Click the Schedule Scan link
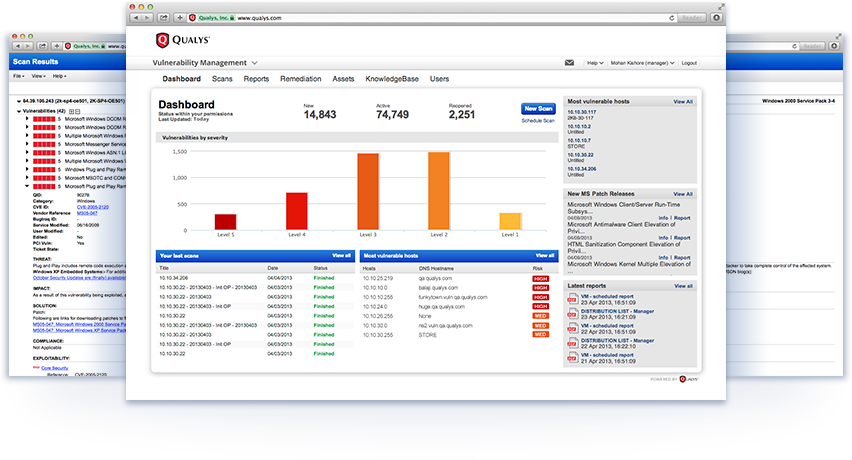The height and width of the screenshot is (460, 852). pyautogui.click(x=538, y=121)
